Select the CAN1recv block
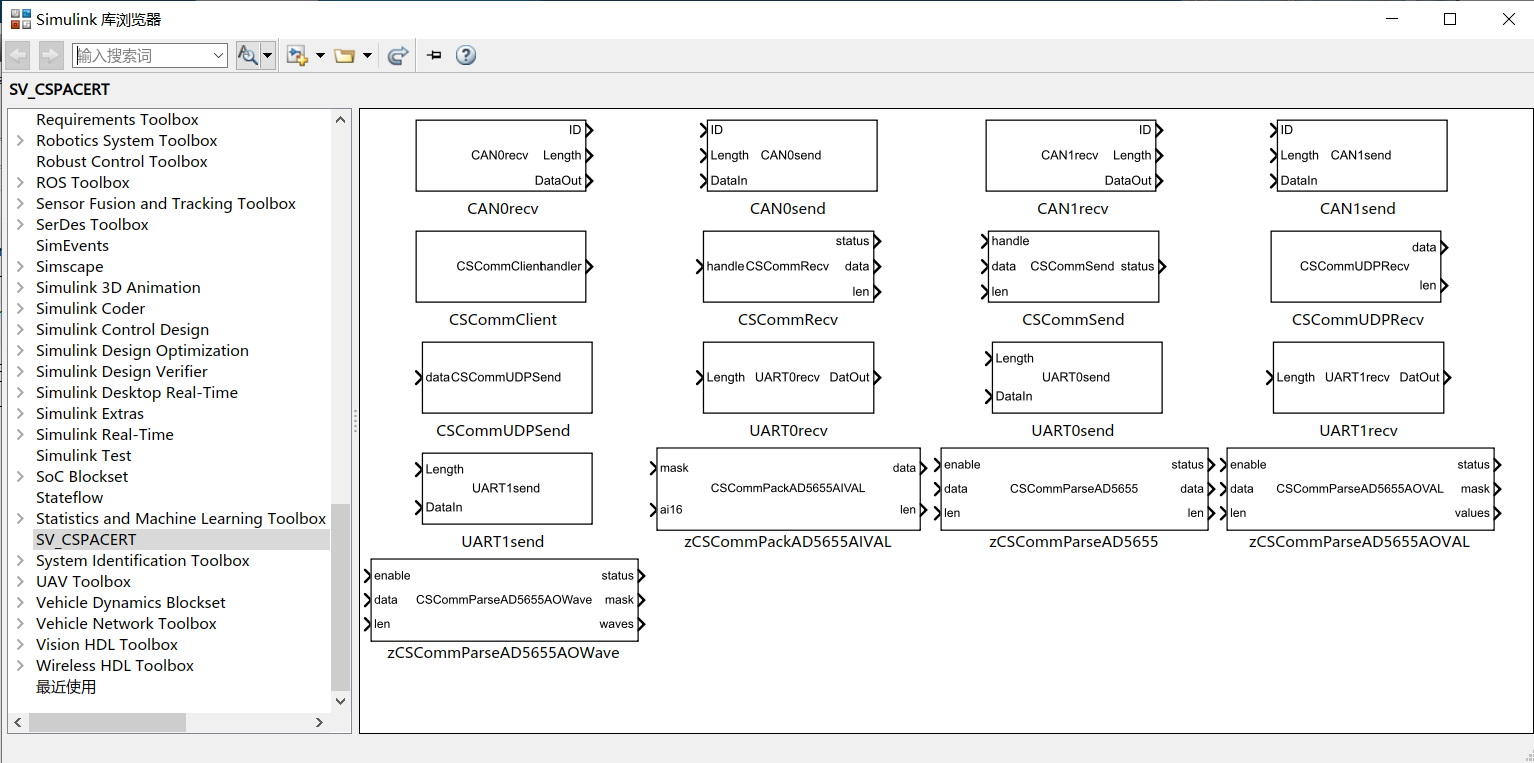 1073,156
